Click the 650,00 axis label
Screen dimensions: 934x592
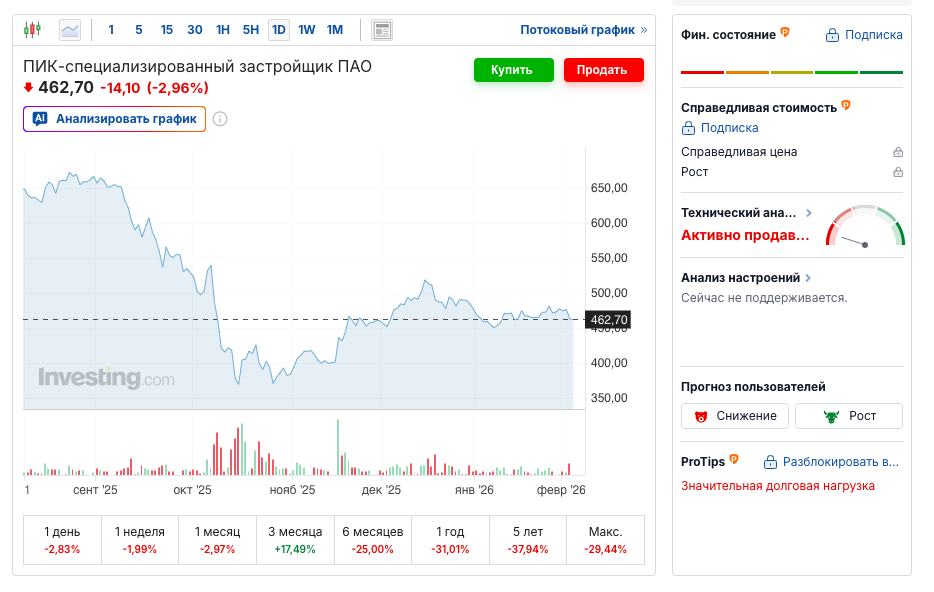(609, 188)
